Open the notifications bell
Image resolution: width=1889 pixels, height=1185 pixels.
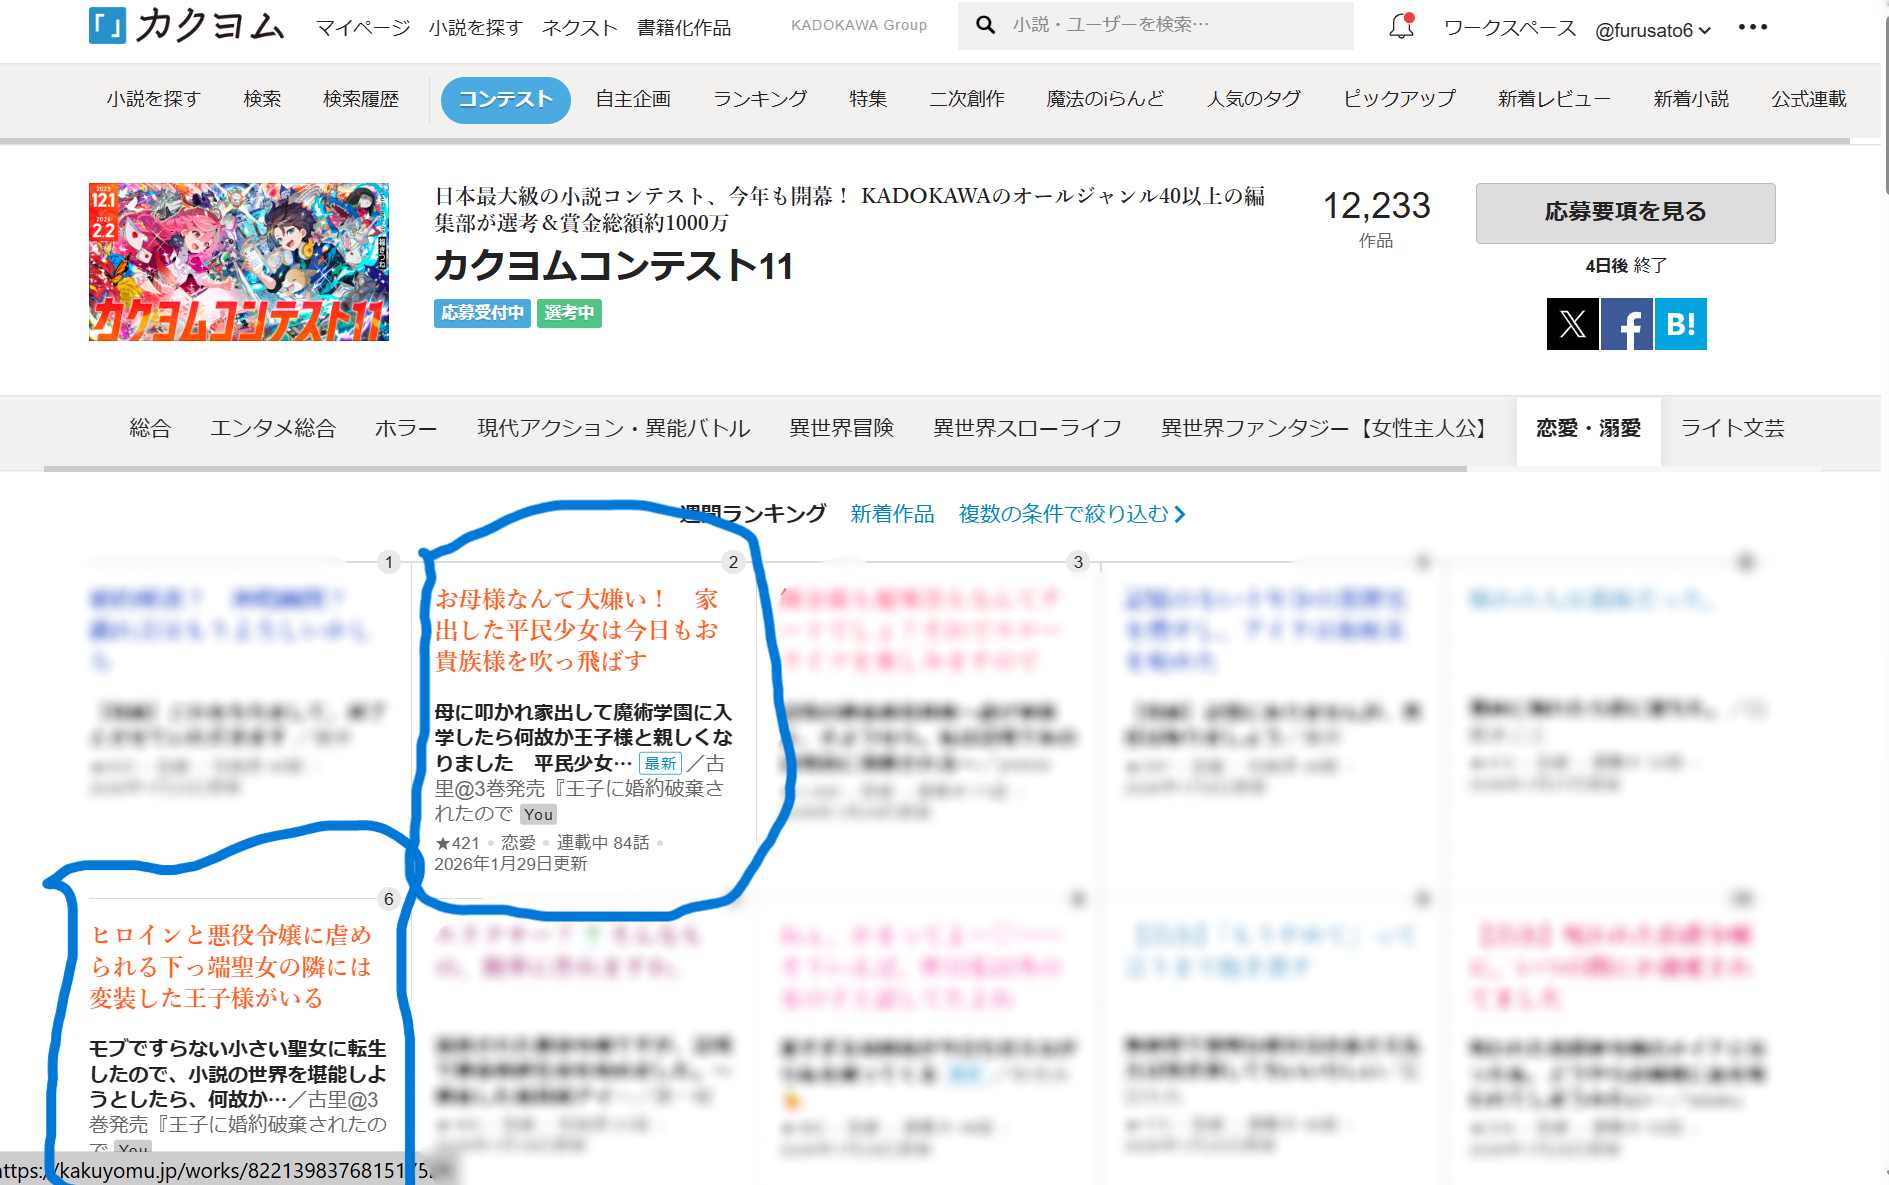(1401, 27)
